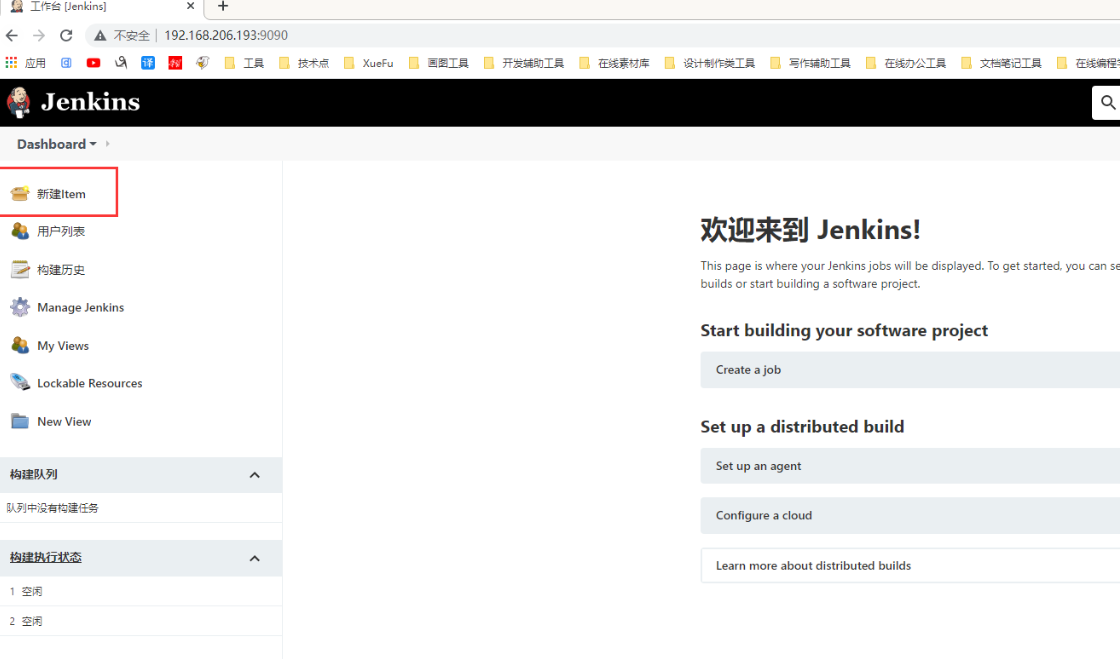
Task: Click Configure a cloud
Action: pyautogui.click(x=910, y=515)
